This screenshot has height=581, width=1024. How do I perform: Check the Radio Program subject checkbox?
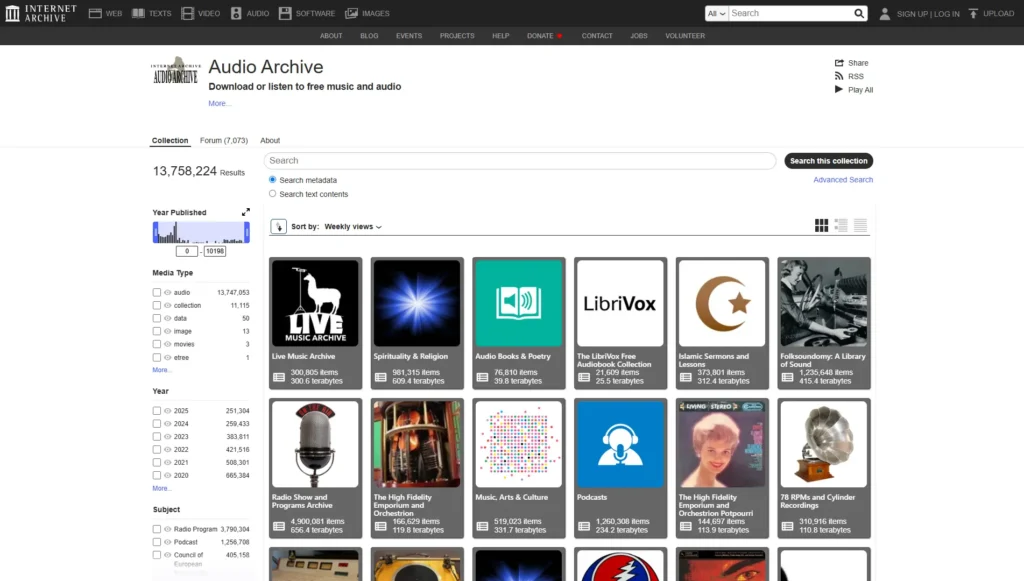[157, 529]
